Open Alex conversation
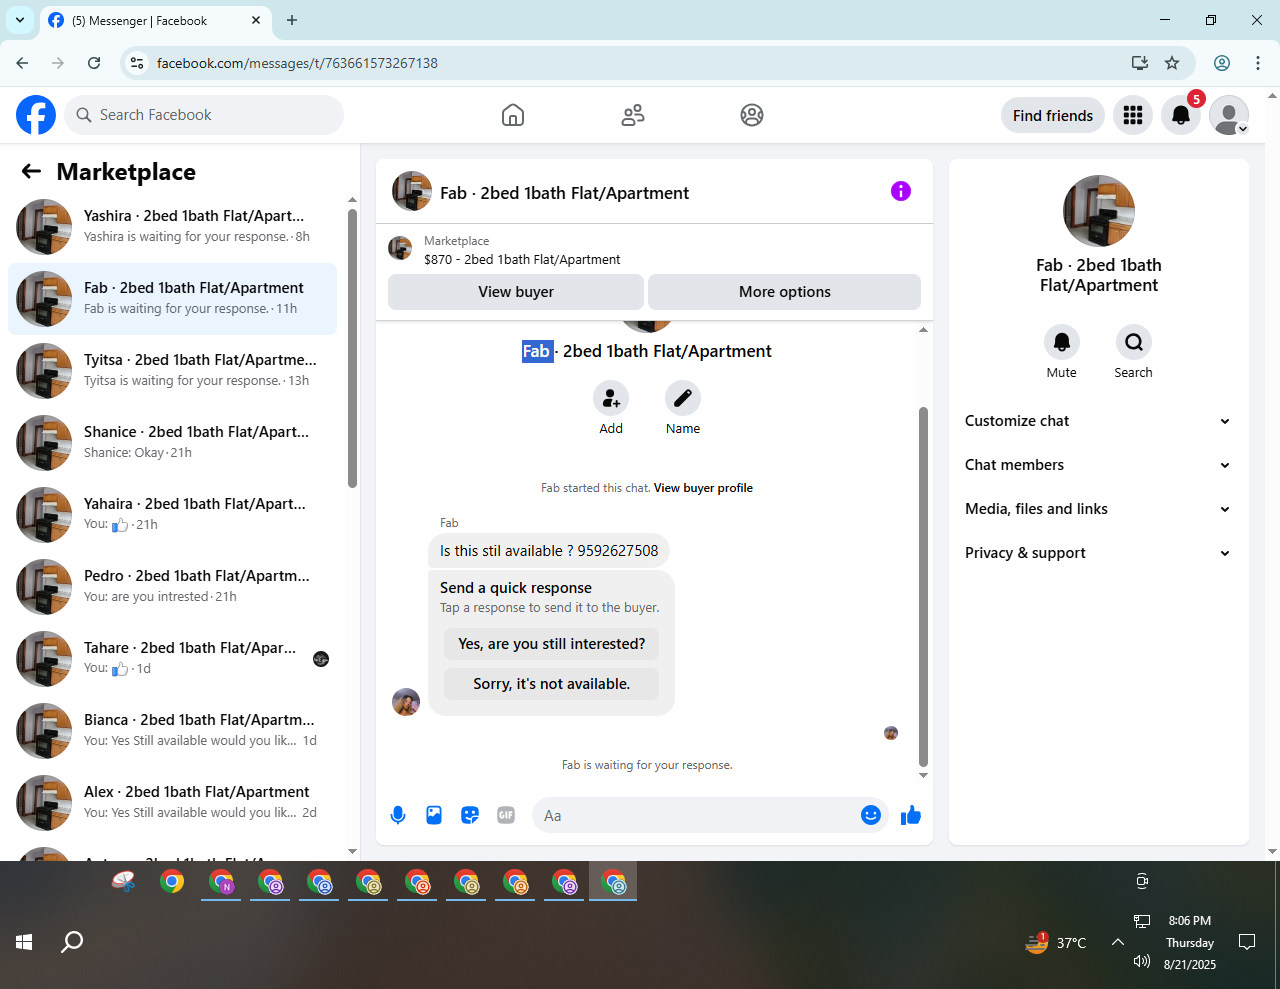The height and width of the screenshot is (989, 1280). [172, 803]
